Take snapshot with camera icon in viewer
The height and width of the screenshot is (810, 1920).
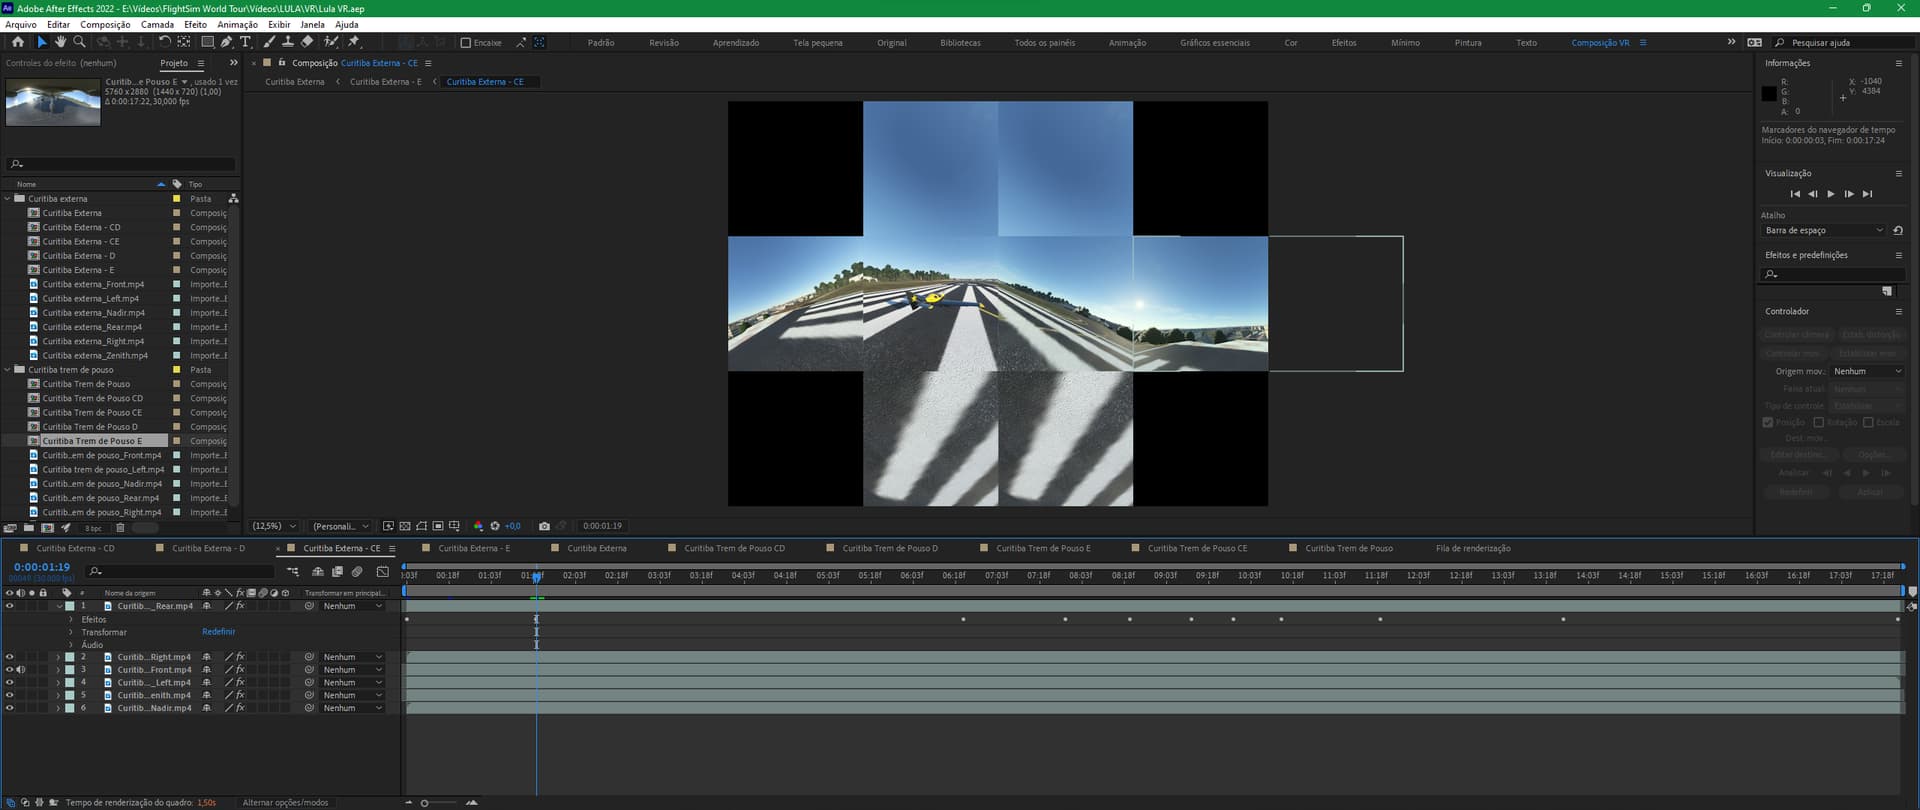[x=544, y=526]
